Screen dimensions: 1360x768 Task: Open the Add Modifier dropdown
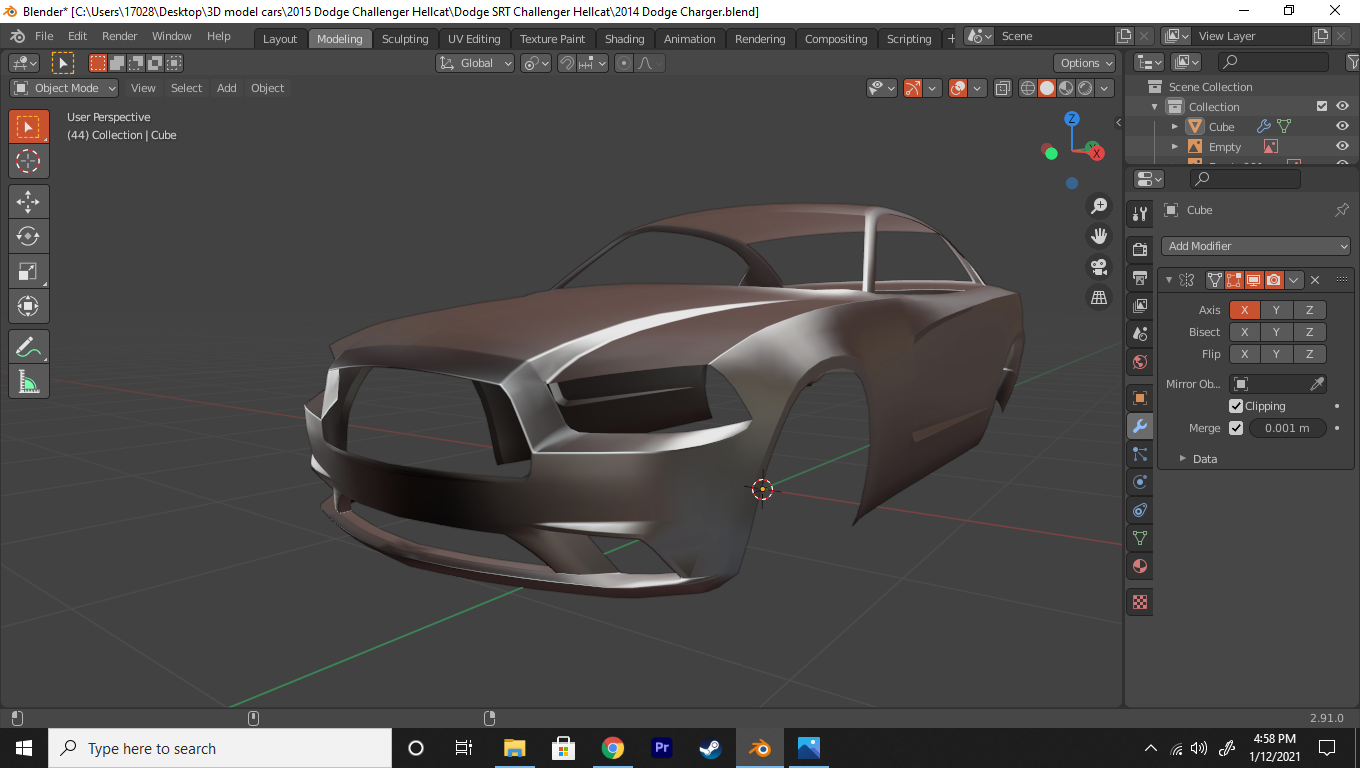pos(1256,246)
